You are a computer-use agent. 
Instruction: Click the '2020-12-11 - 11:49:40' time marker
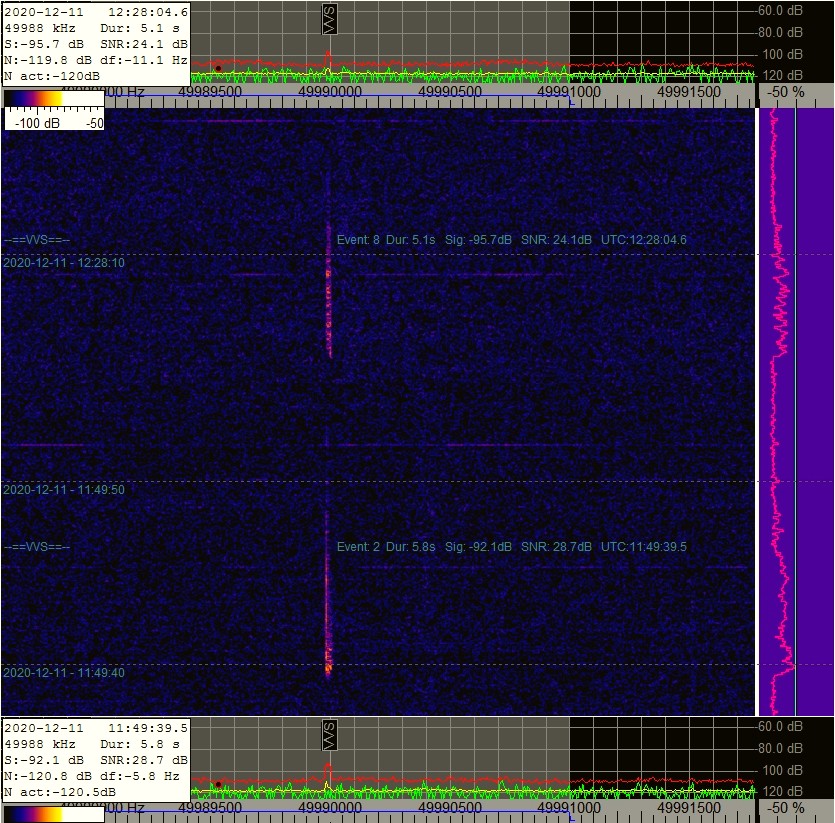[64, 672]
